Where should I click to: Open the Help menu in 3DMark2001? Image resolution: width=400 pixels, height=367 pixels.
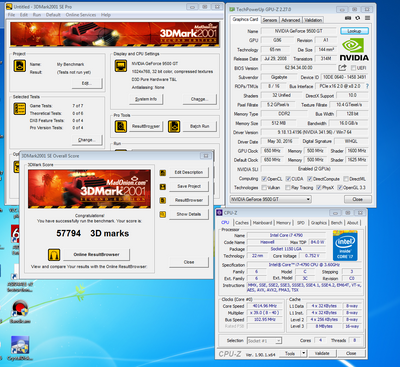[x=106, y=15]
